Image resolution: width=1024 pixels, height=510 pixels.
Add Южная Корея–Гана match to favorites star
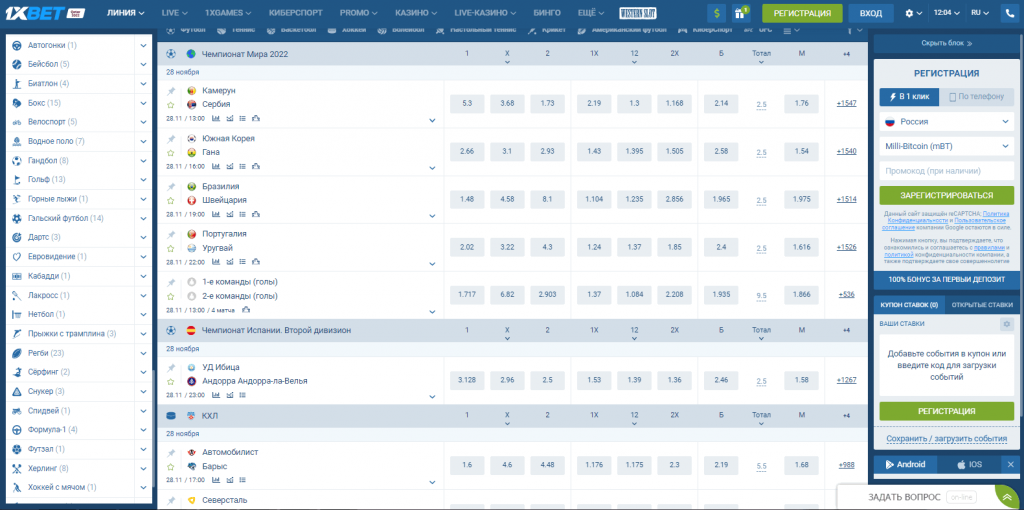(x=171, y=152)
